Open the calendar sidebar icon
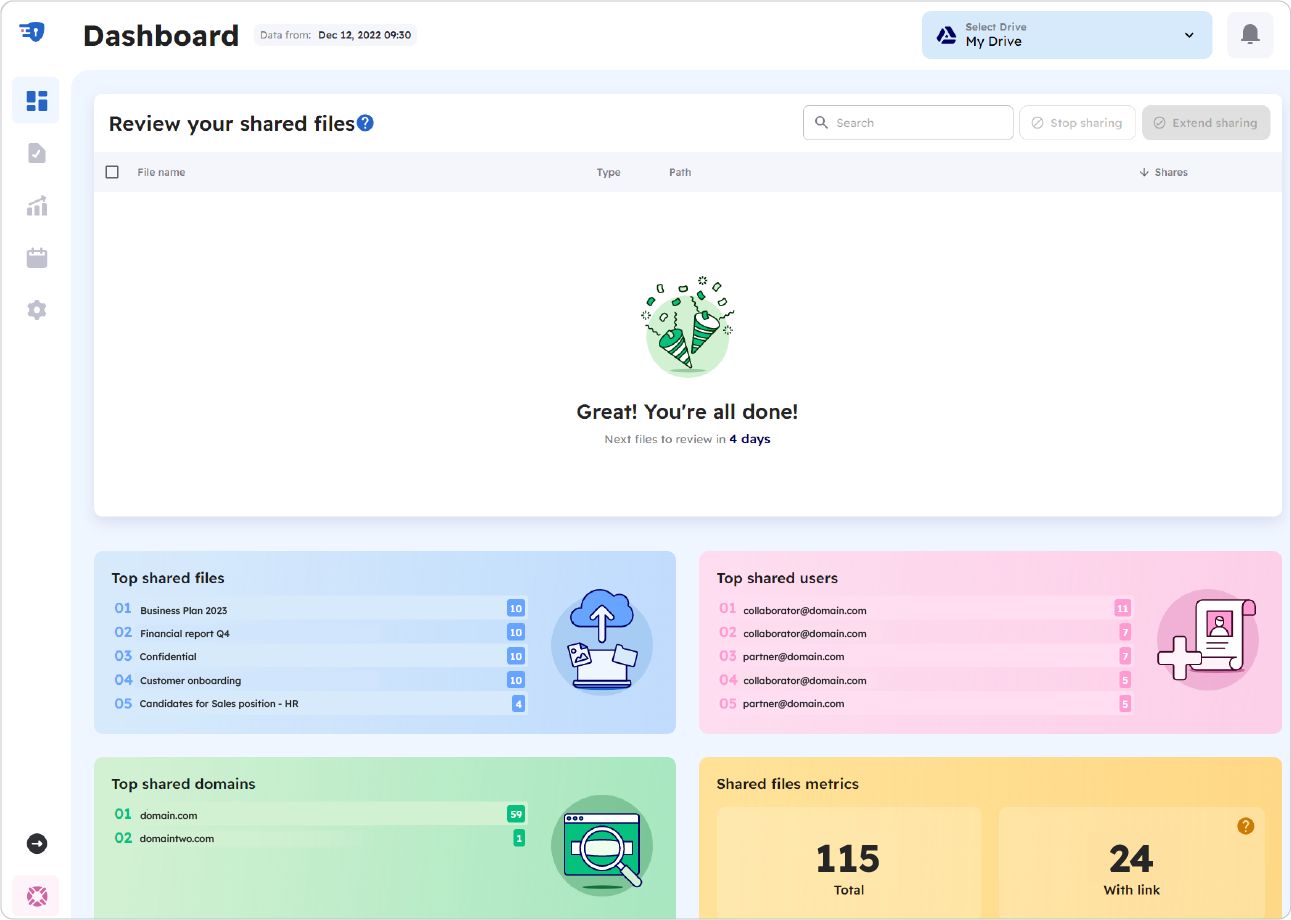Screen dimensions: 1291x920 [37, 258]
